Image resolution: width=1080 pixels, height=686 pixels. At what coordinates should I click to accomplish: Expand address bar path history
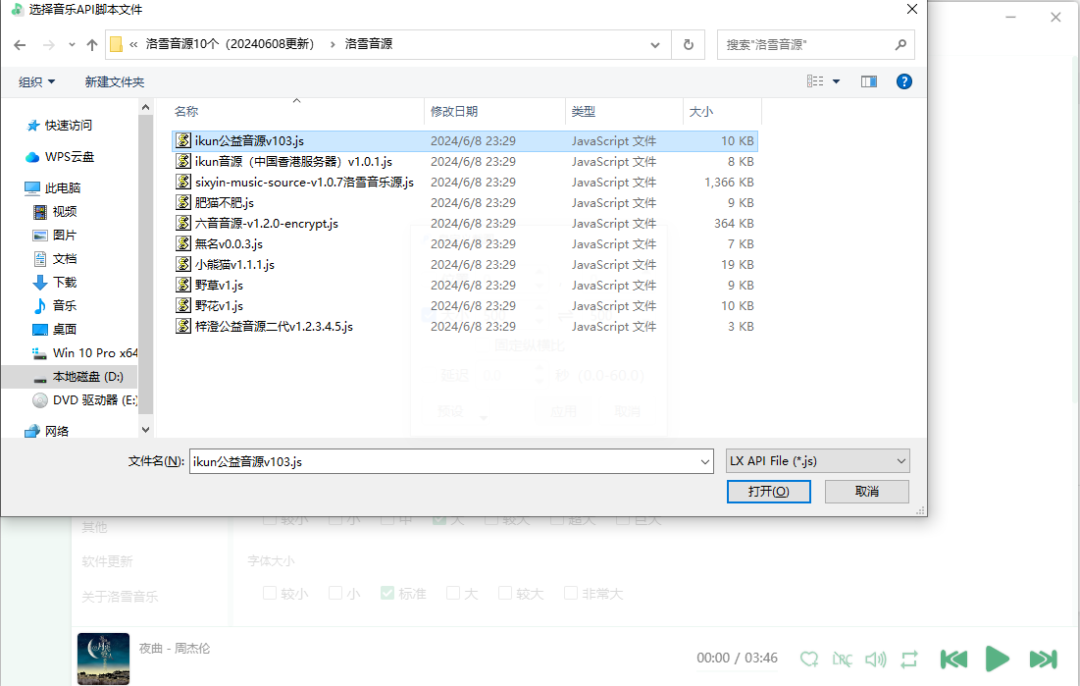[x=655, y=45]
